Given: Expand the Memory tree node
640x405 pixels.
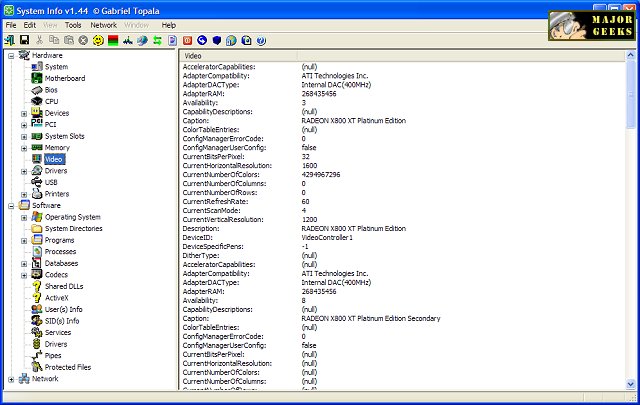Looking at the screenshot, I should (24, 148).
